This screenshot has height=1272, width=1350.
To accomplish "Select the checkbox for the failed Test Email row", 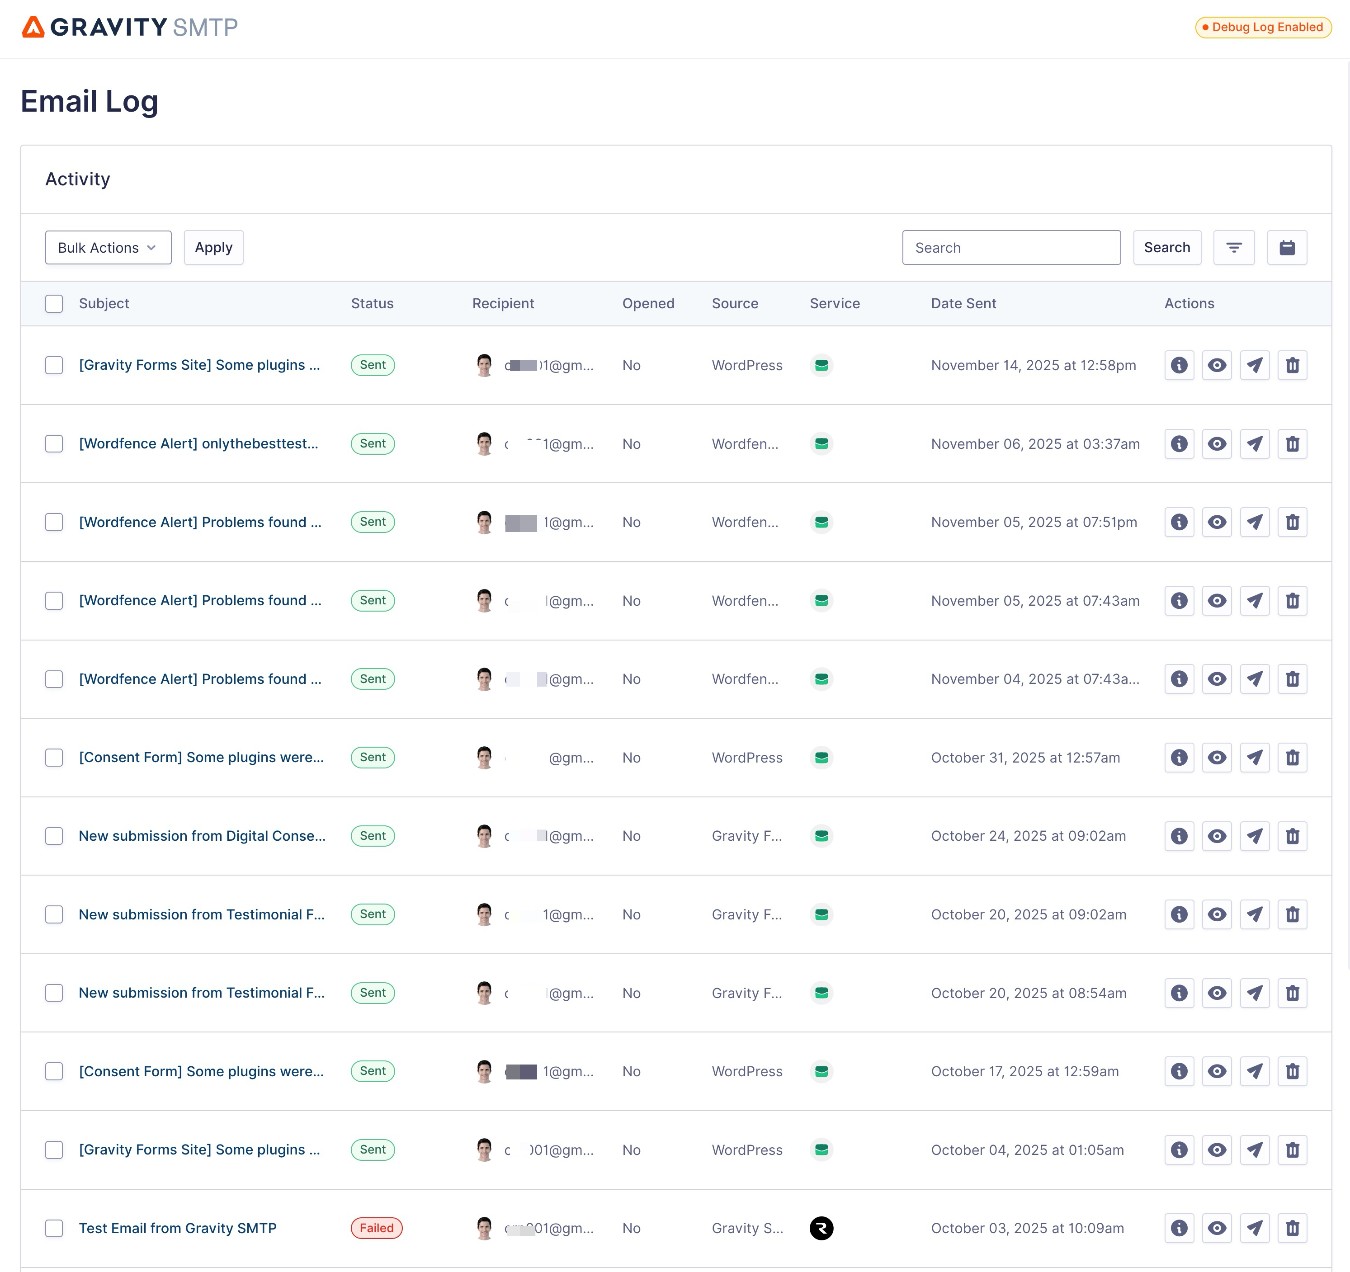I will [54, 1228].
